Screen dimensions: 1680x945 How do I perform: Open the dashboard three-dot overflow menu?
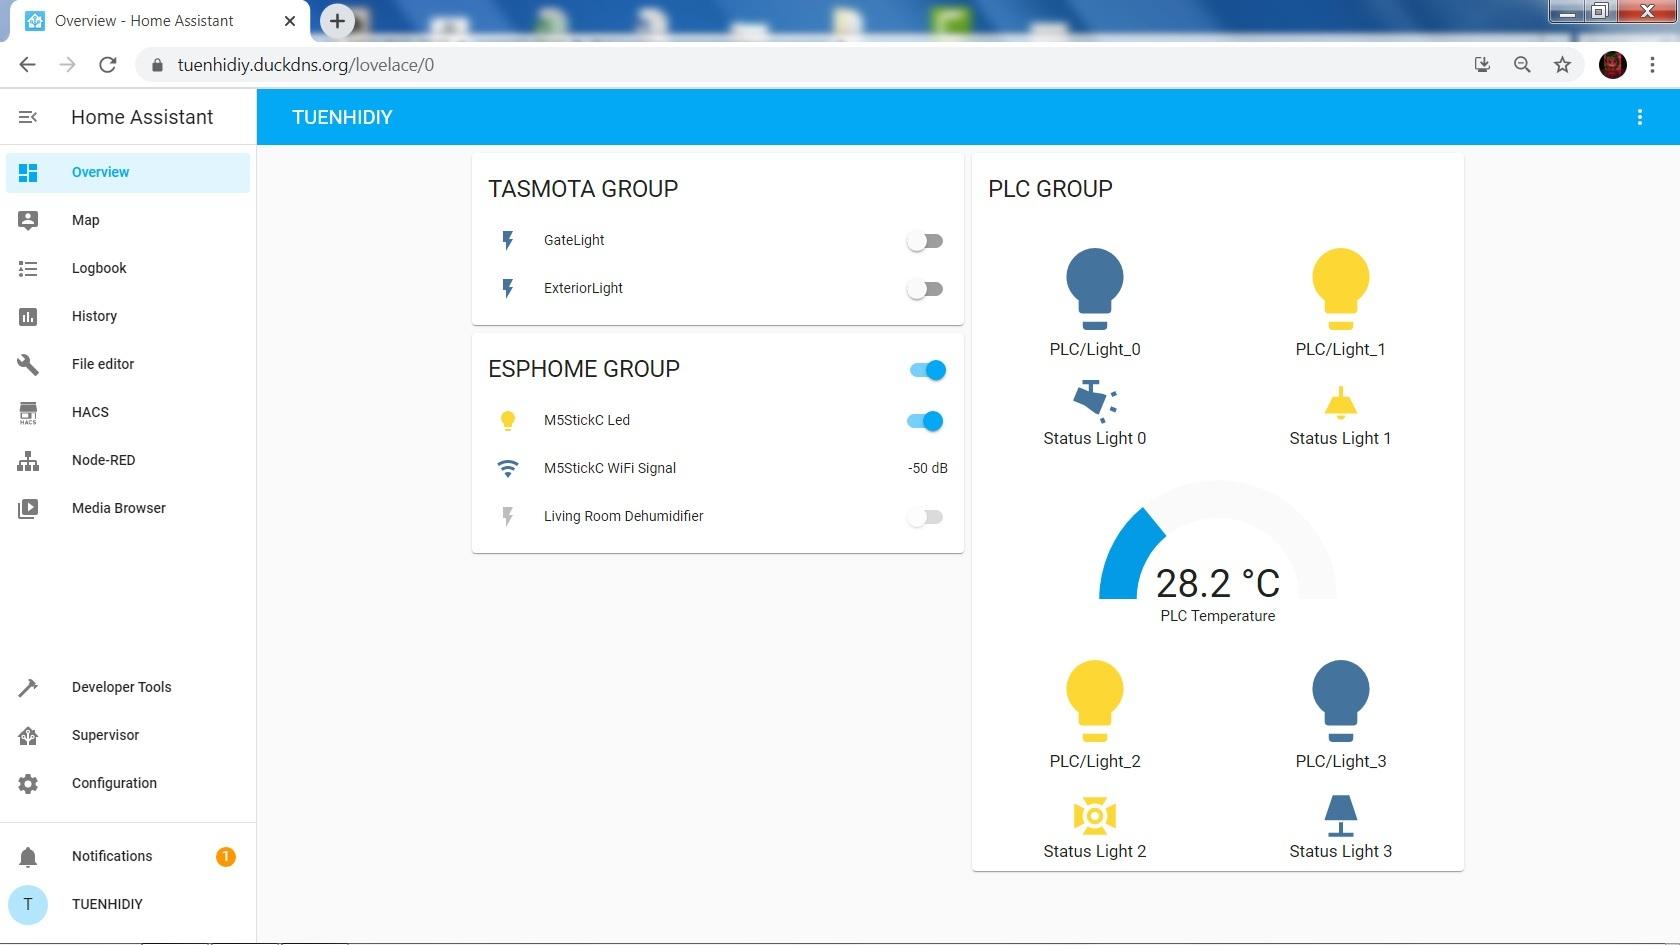pyautogui.click(x=1639, y=117)
